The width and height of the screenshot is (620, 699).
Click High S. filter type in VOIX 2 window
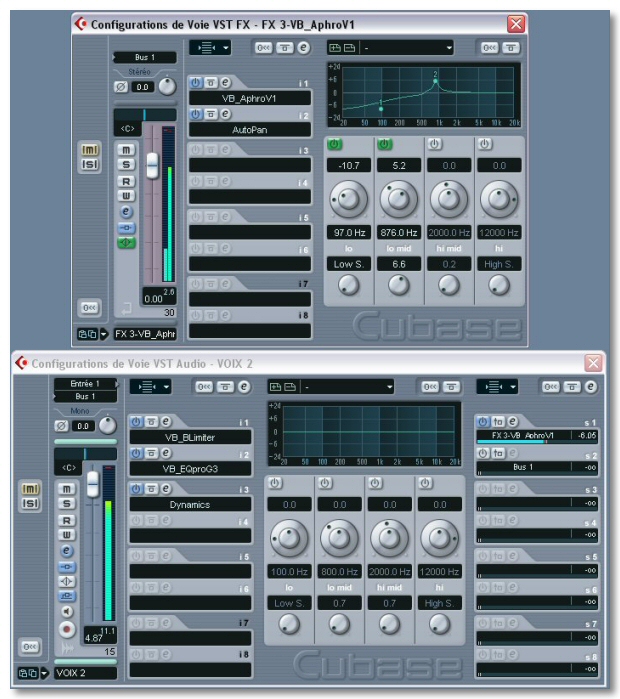tap(439, 603)
